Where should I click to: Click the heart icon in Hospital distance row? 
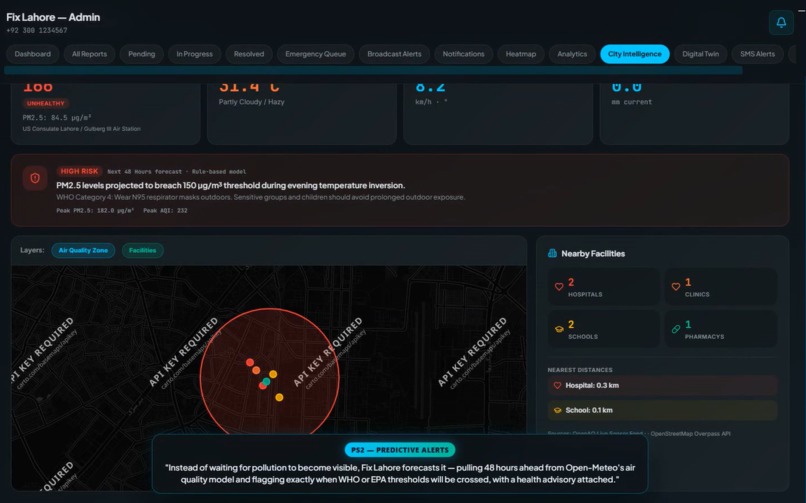click(x=557, y=385)
